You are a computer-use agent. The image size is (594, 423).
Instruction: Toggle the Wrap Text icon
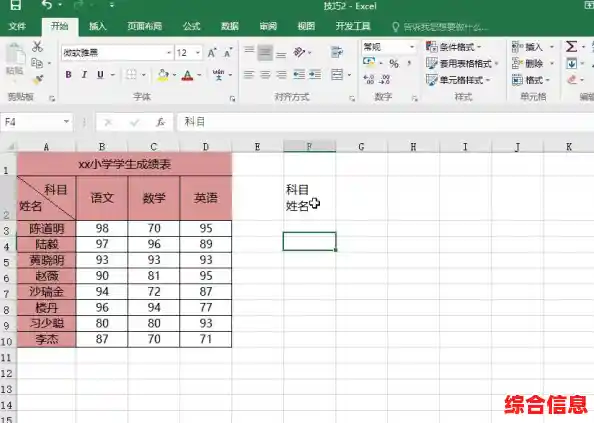point(337,52)
